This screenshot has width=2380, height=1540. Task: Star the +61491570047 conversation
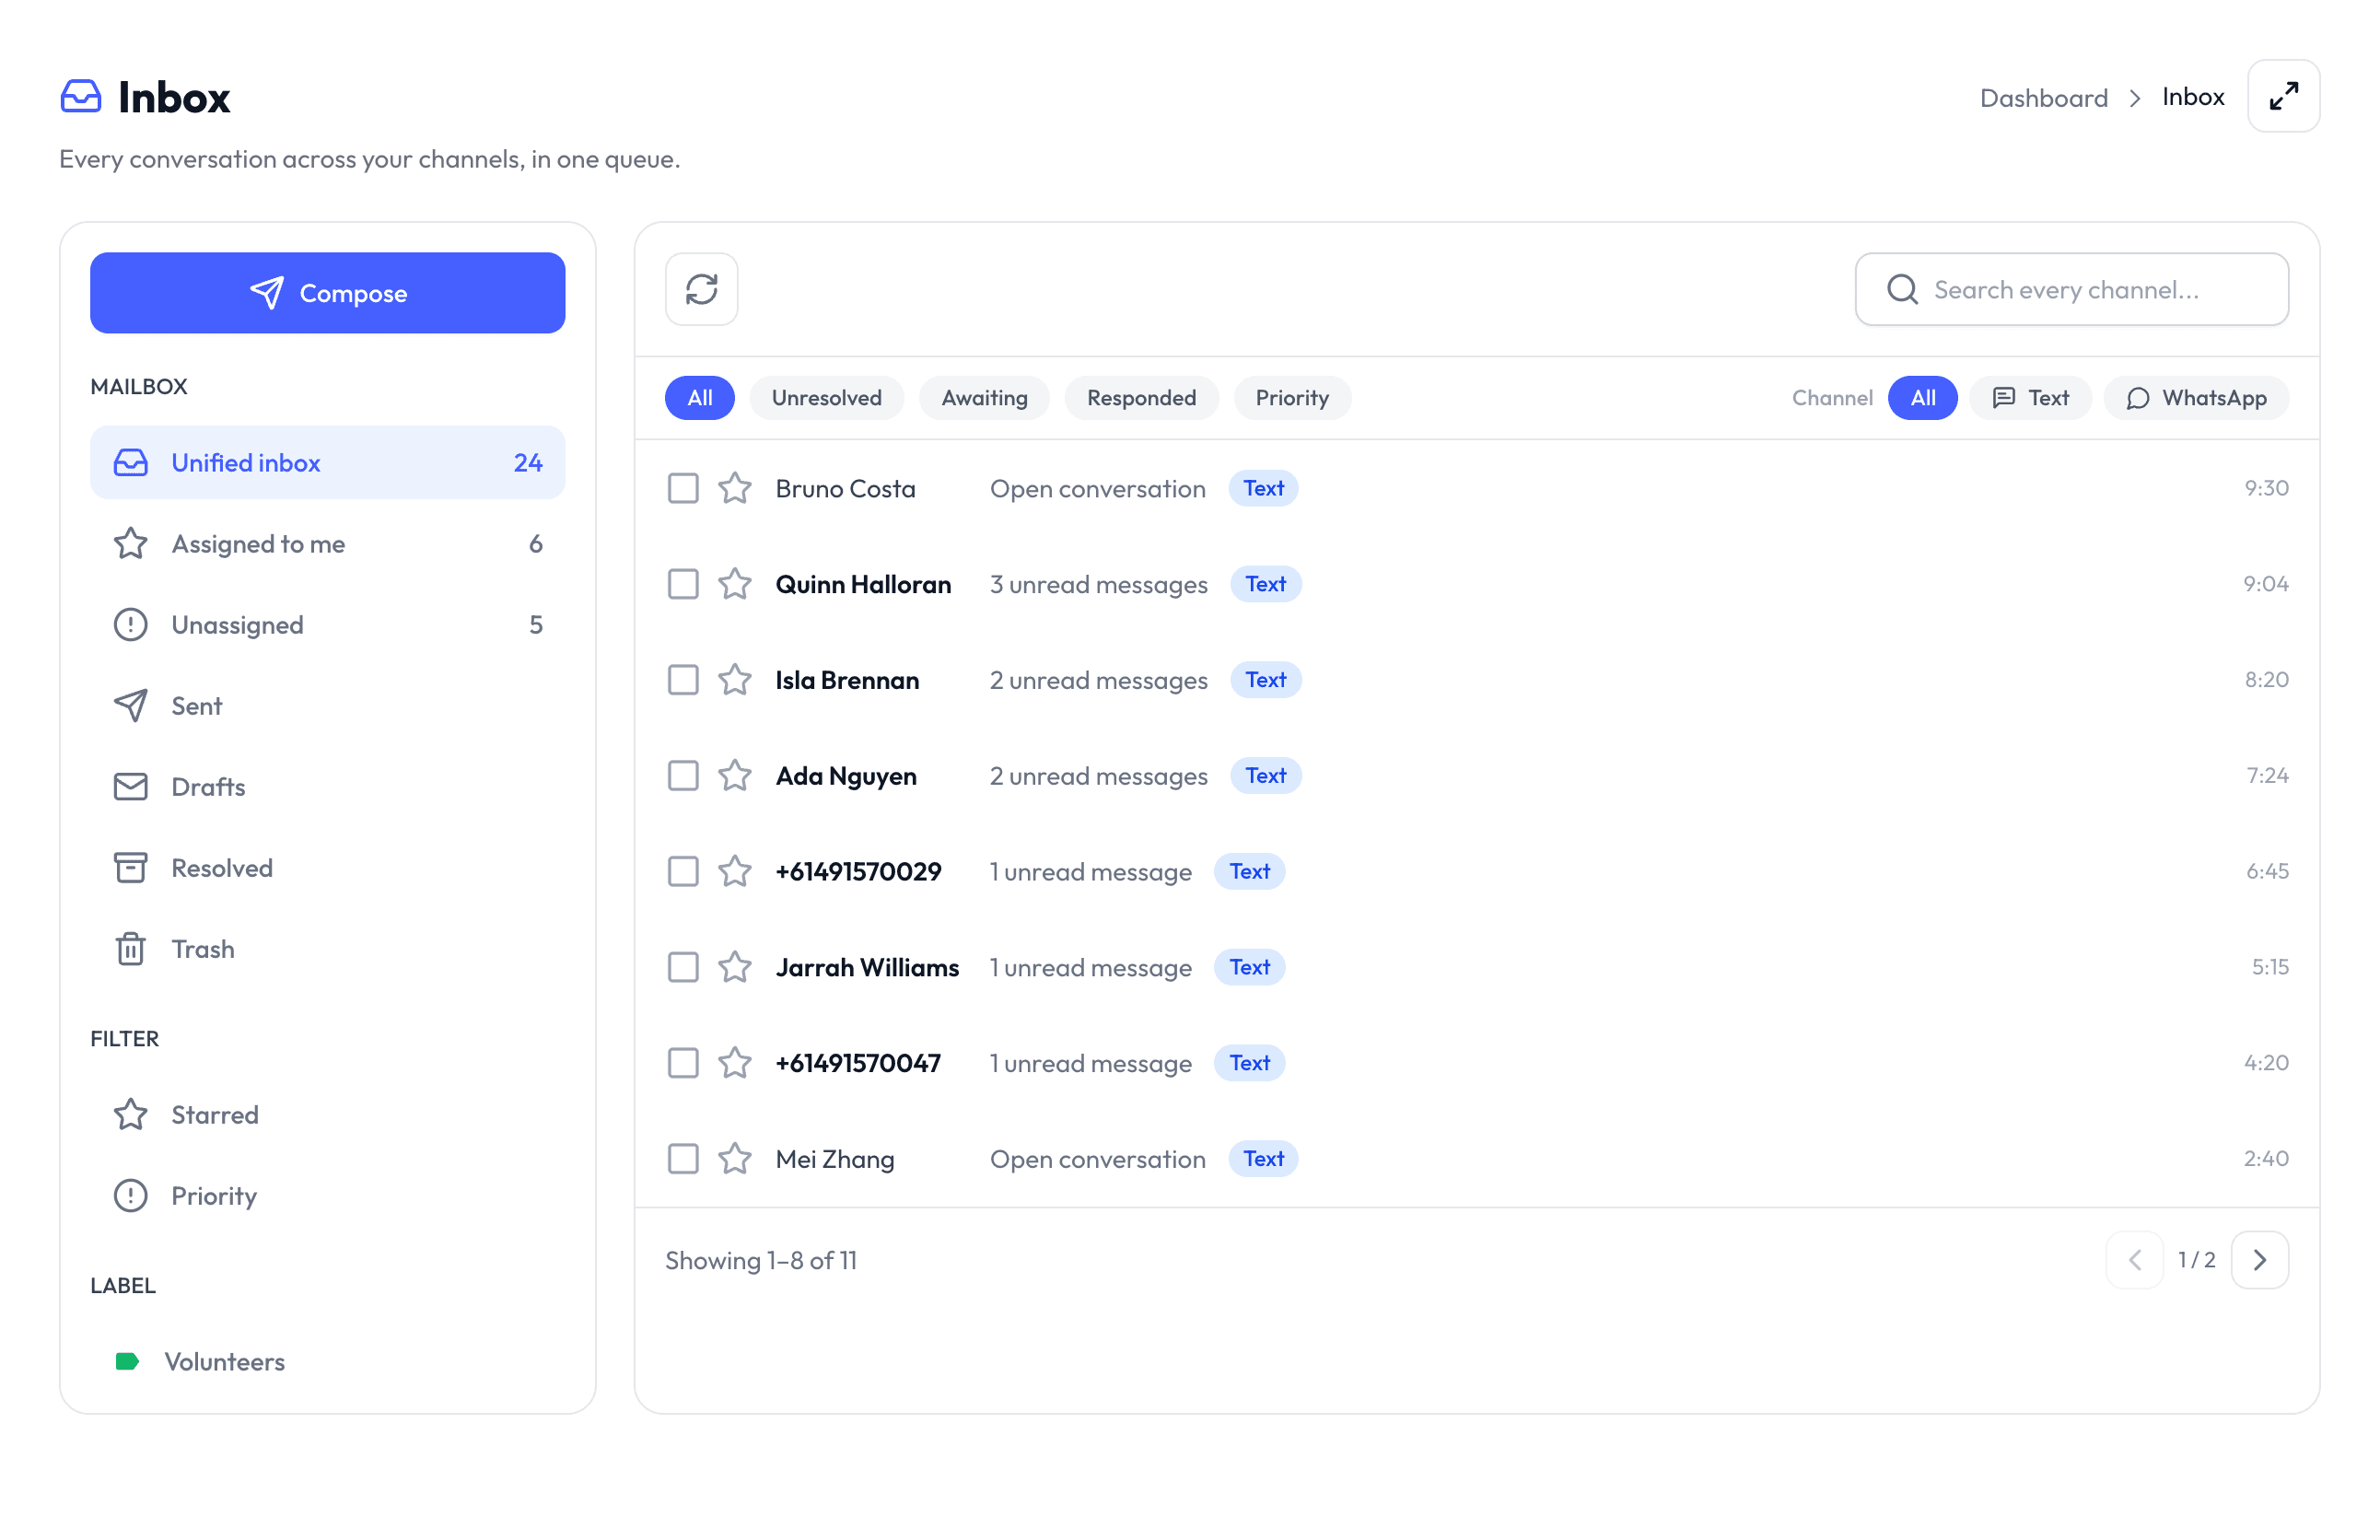735,1063
